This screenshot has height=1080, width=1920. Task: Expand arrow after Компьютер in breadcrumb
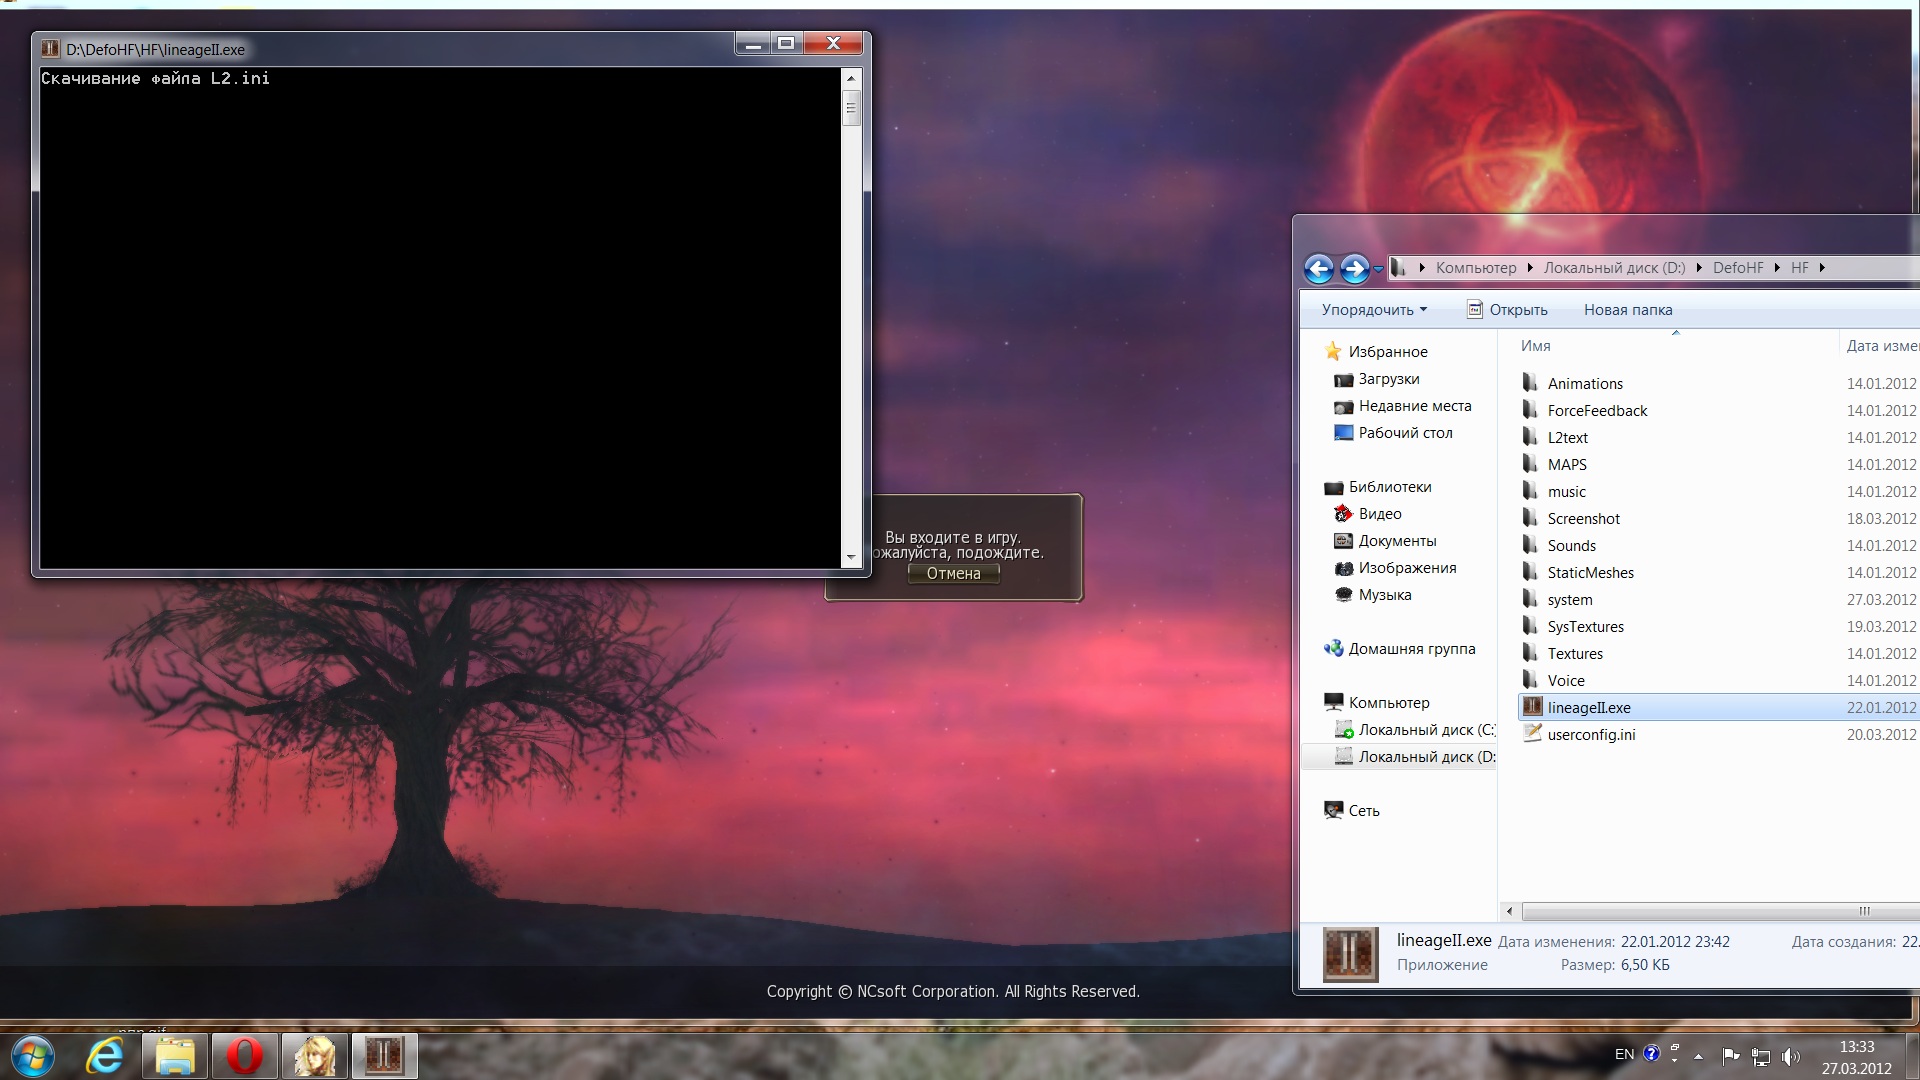click(x=1530, y=268)
